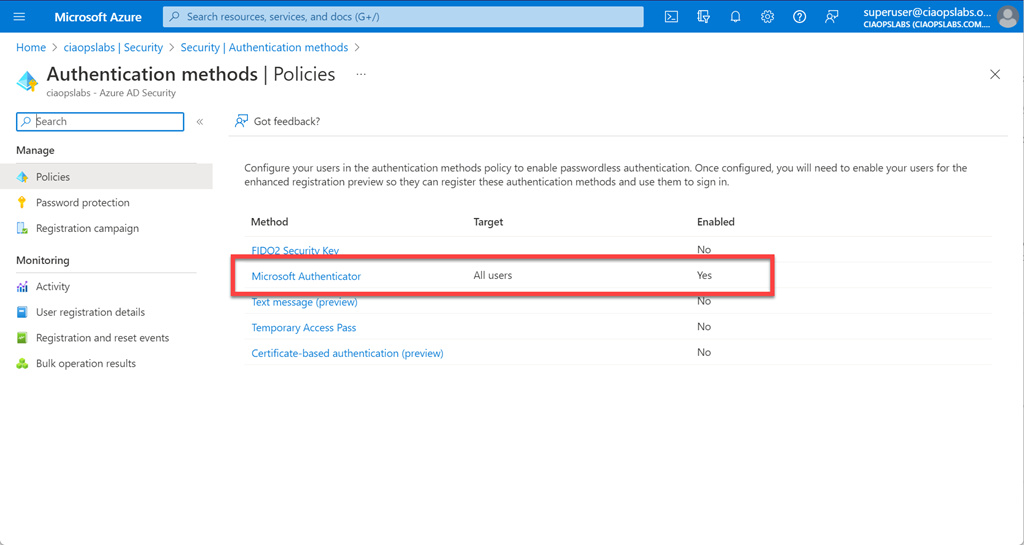Open the FIDO2 Security Key policy
The image size is (1024, 545).
pyautogui.click(x=295, y=250)
